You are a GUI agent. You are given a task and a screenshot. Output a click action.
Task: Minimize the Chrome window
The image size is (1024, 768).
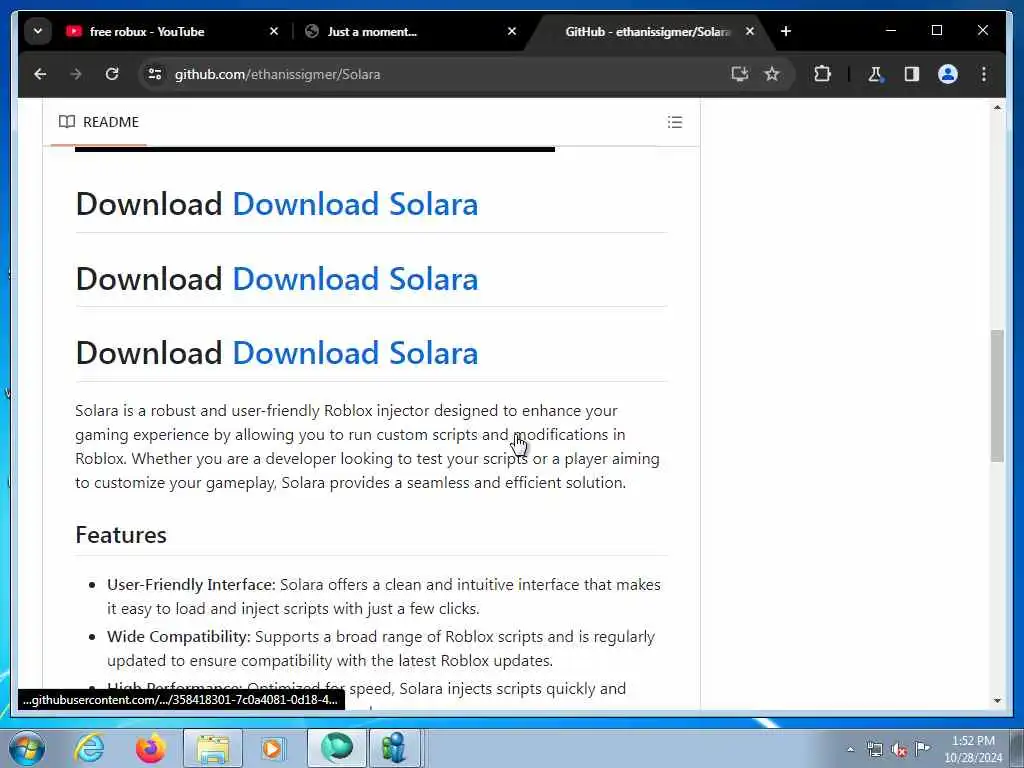click(891, 31)
